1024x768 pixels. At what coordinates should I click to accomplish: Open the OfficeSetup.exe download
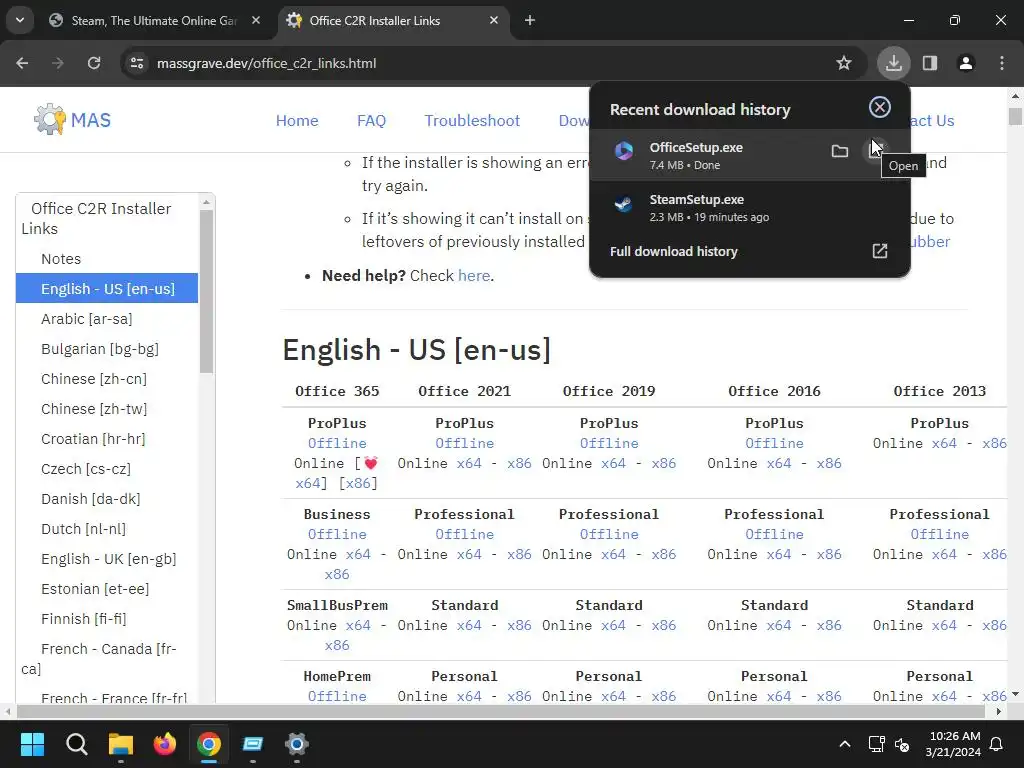tap(876, 150)
